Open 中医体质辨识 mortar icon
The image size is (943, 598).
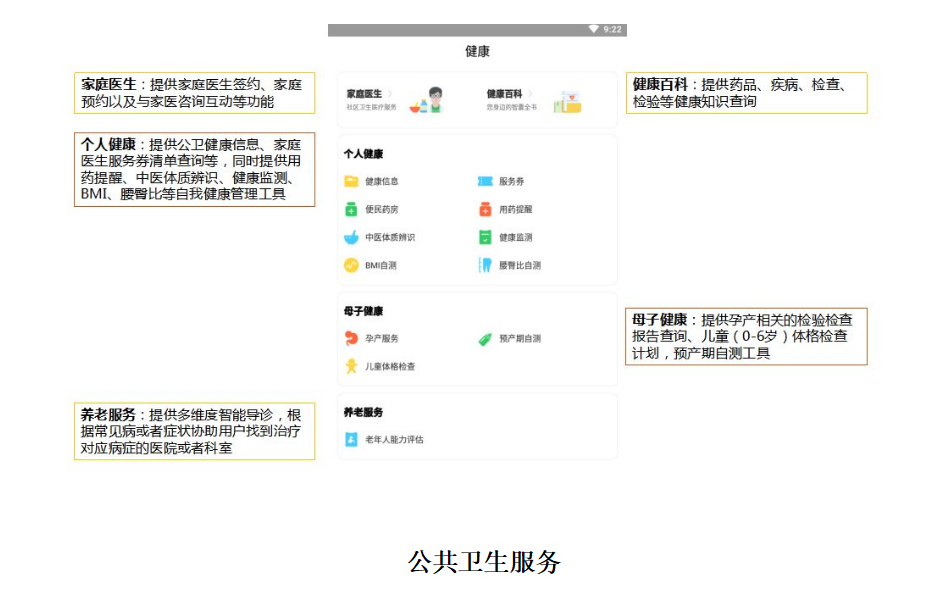(x=351, y=238)
